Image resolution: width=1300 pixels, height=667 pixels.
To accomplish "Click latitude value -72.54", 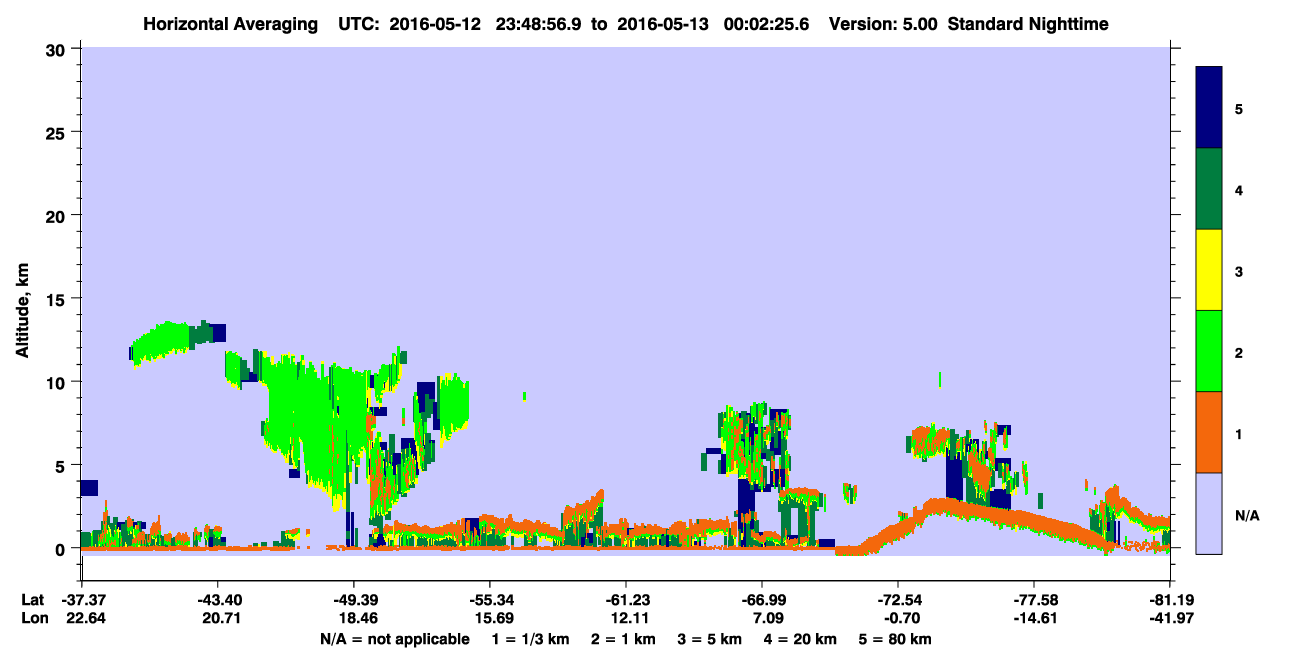I will point(898,600).
